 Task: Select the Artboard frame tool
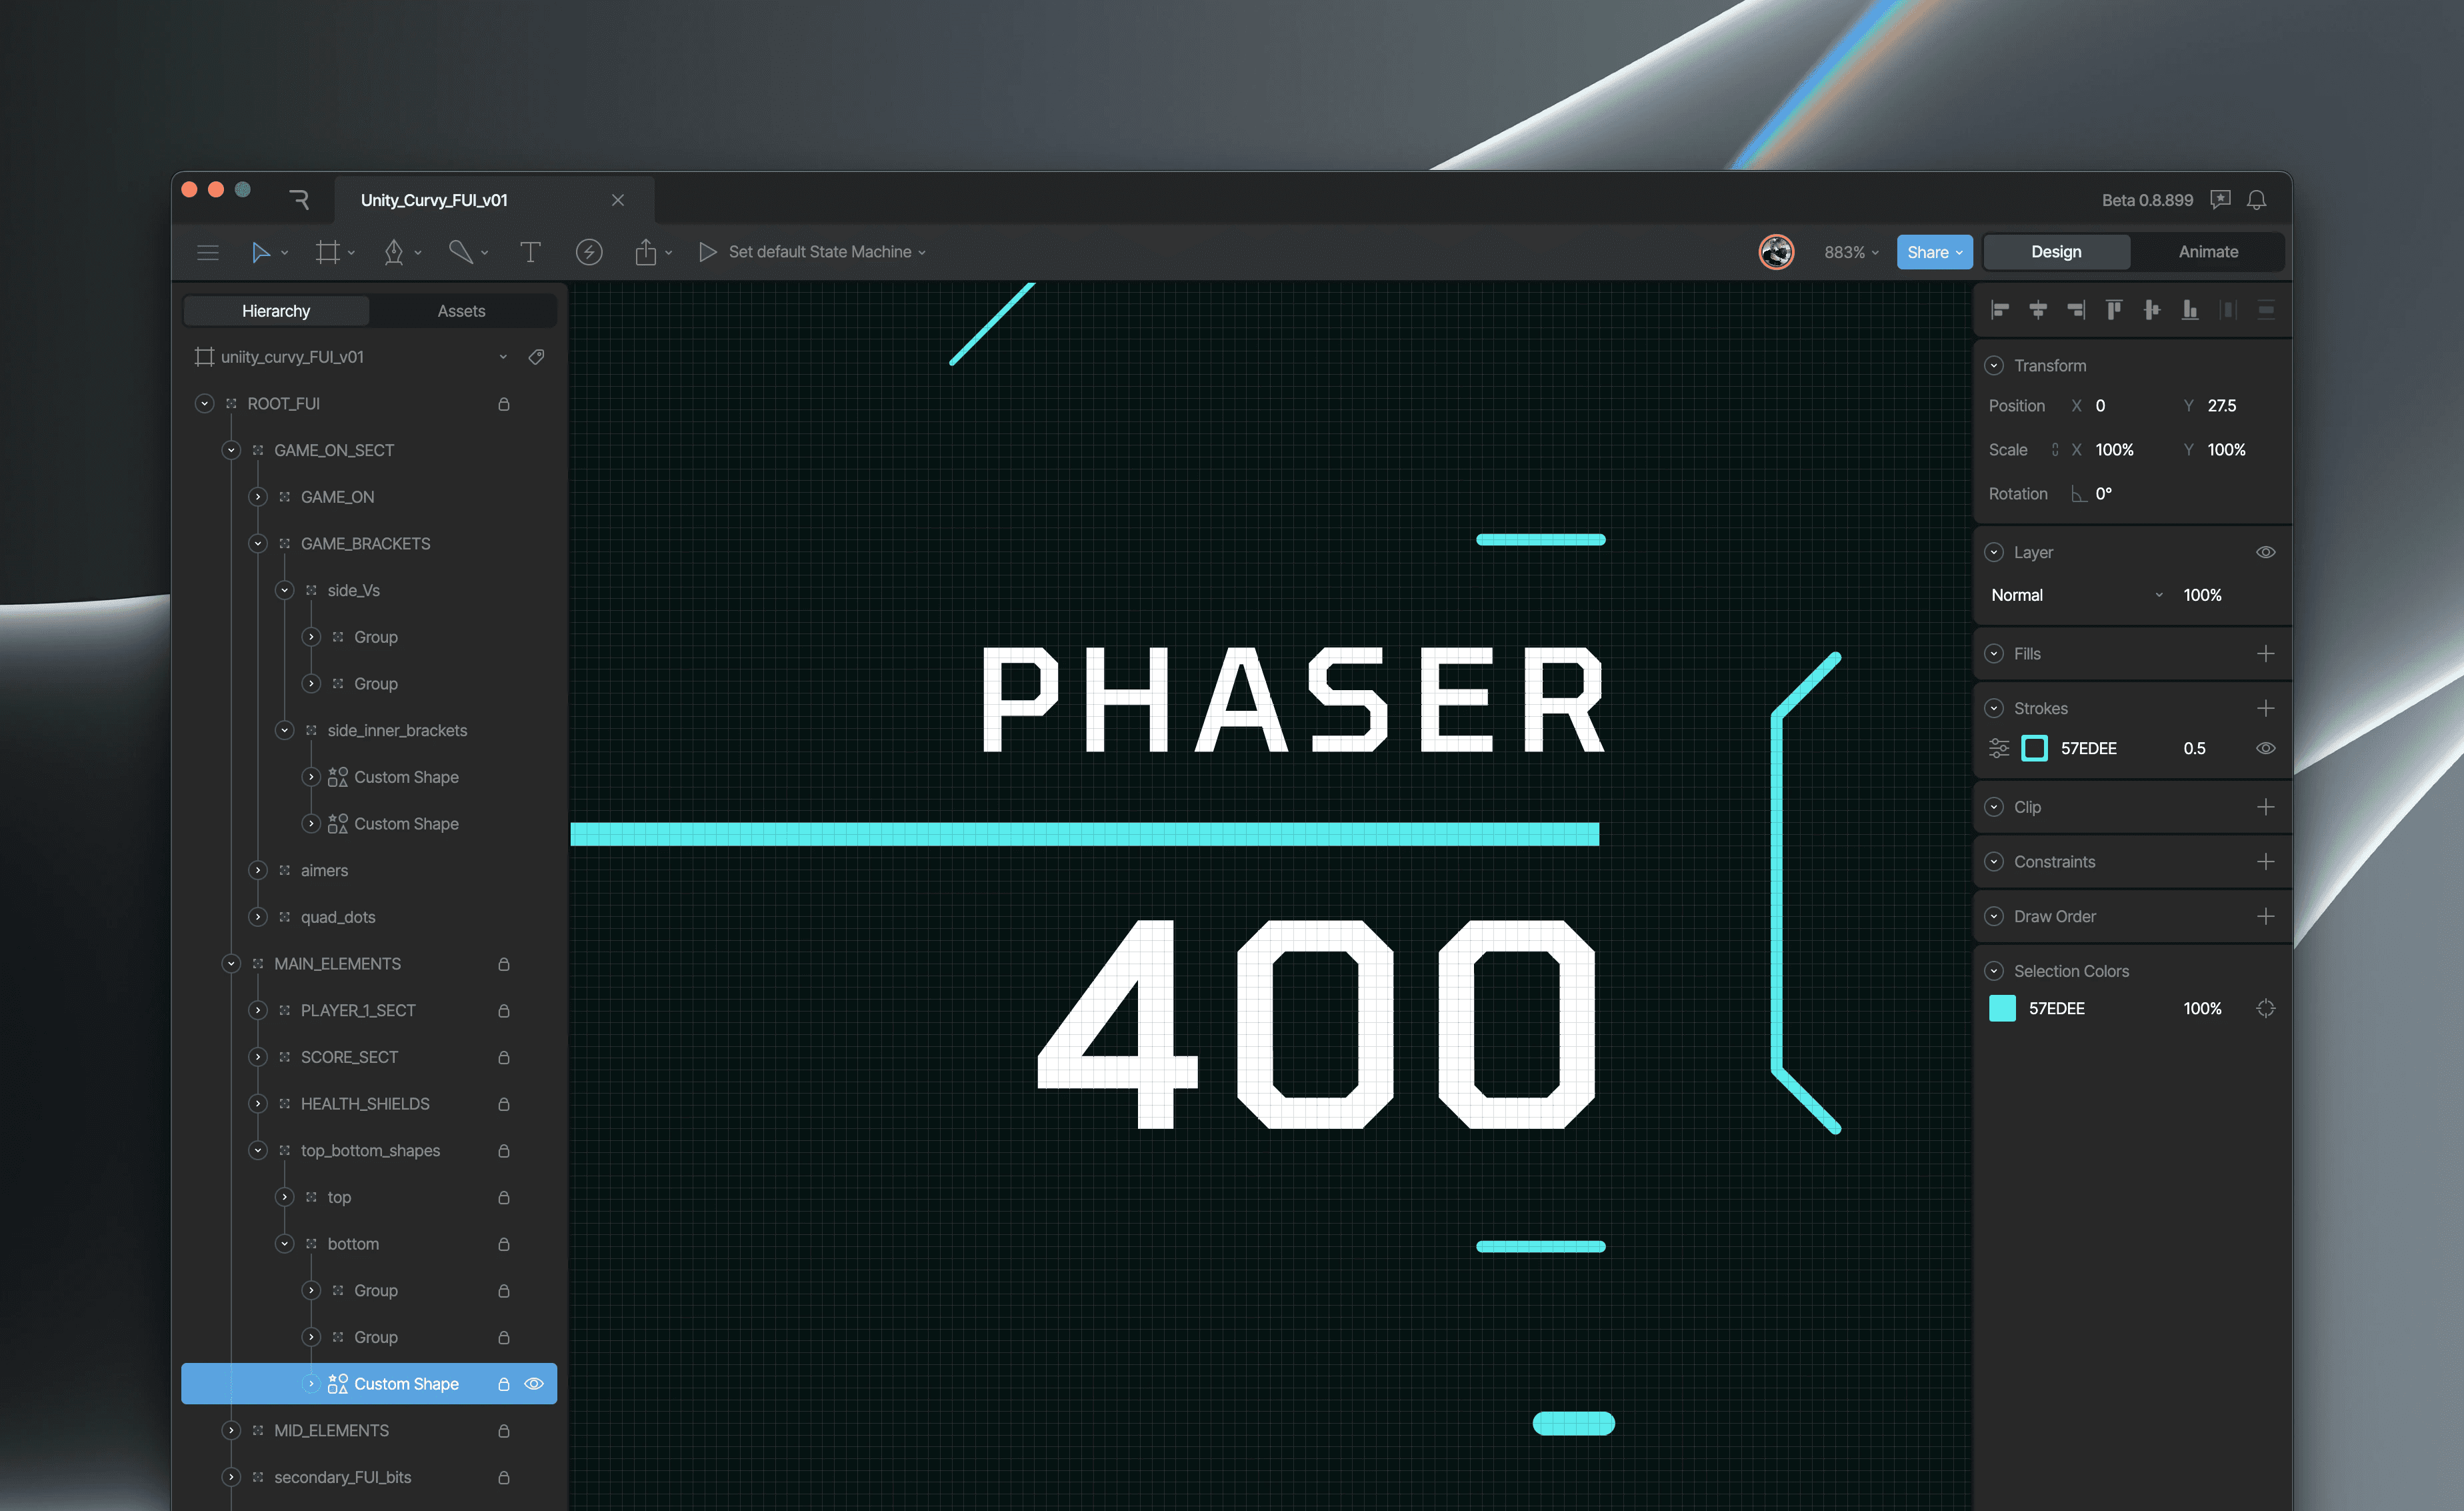[x=327, y=252]
